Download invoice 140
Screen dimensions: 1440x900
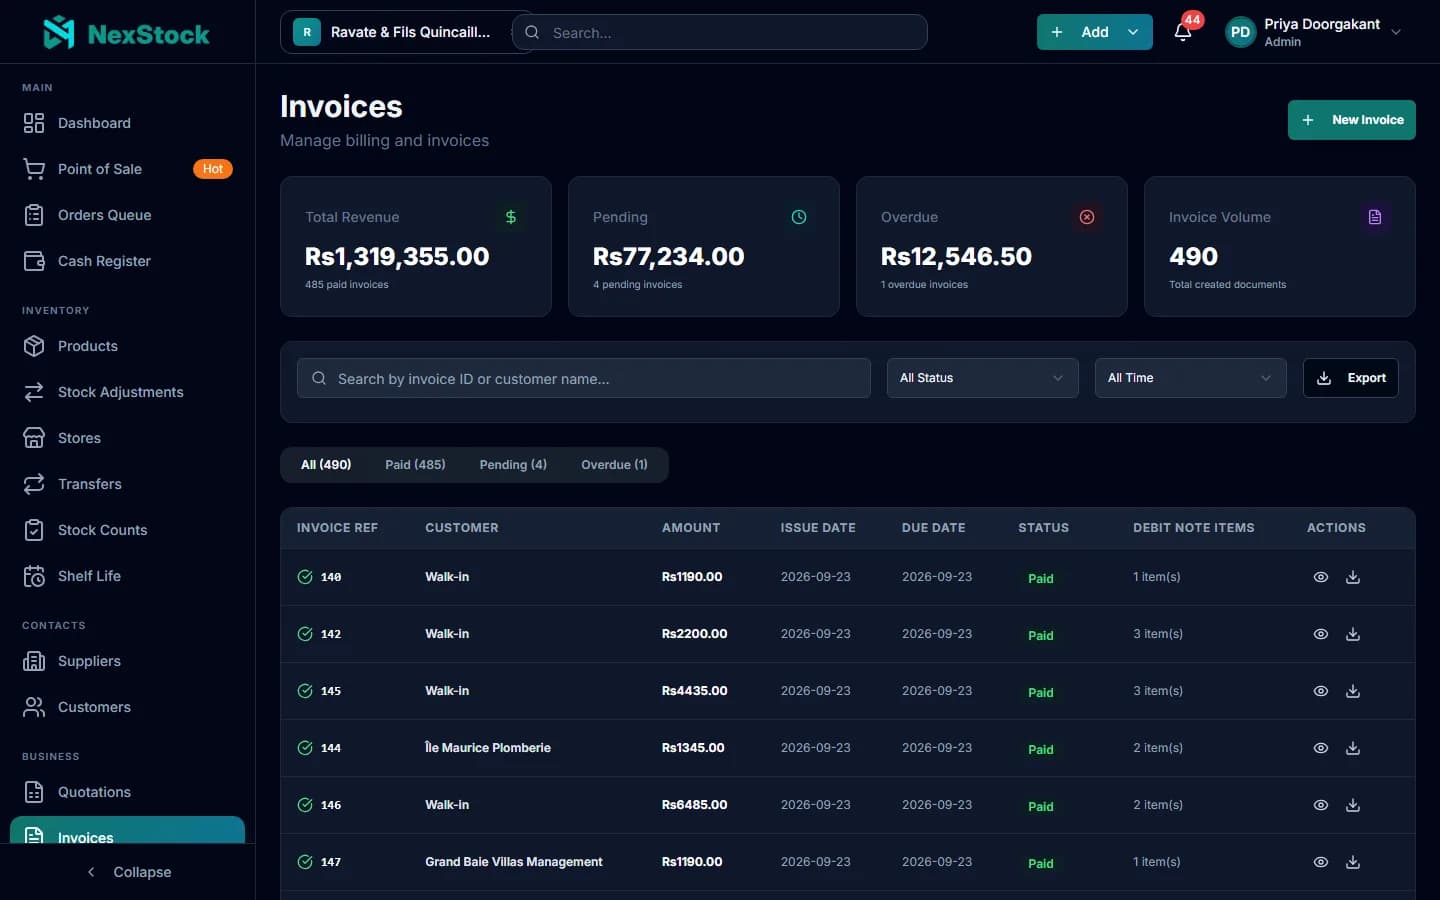click(1353, 577)
